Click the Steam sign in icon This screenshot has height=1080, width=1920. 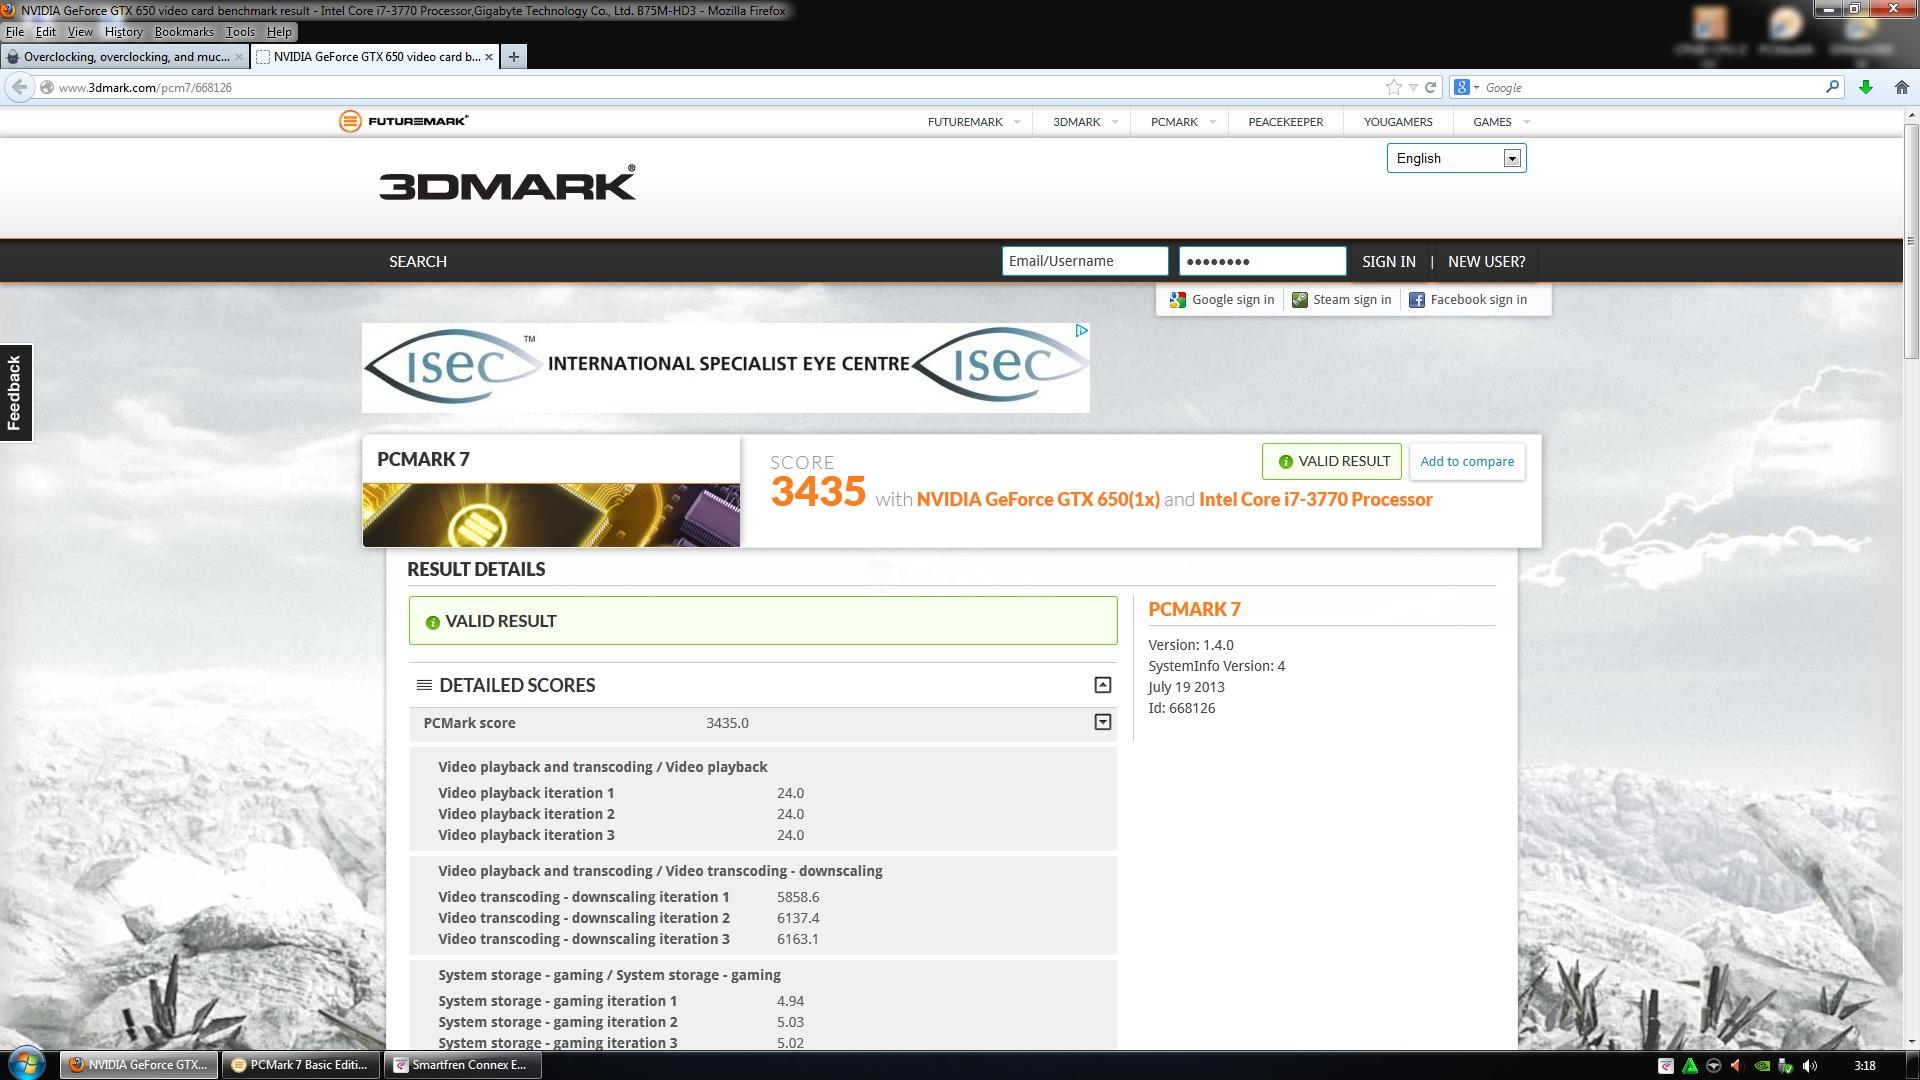(1299, 300)
